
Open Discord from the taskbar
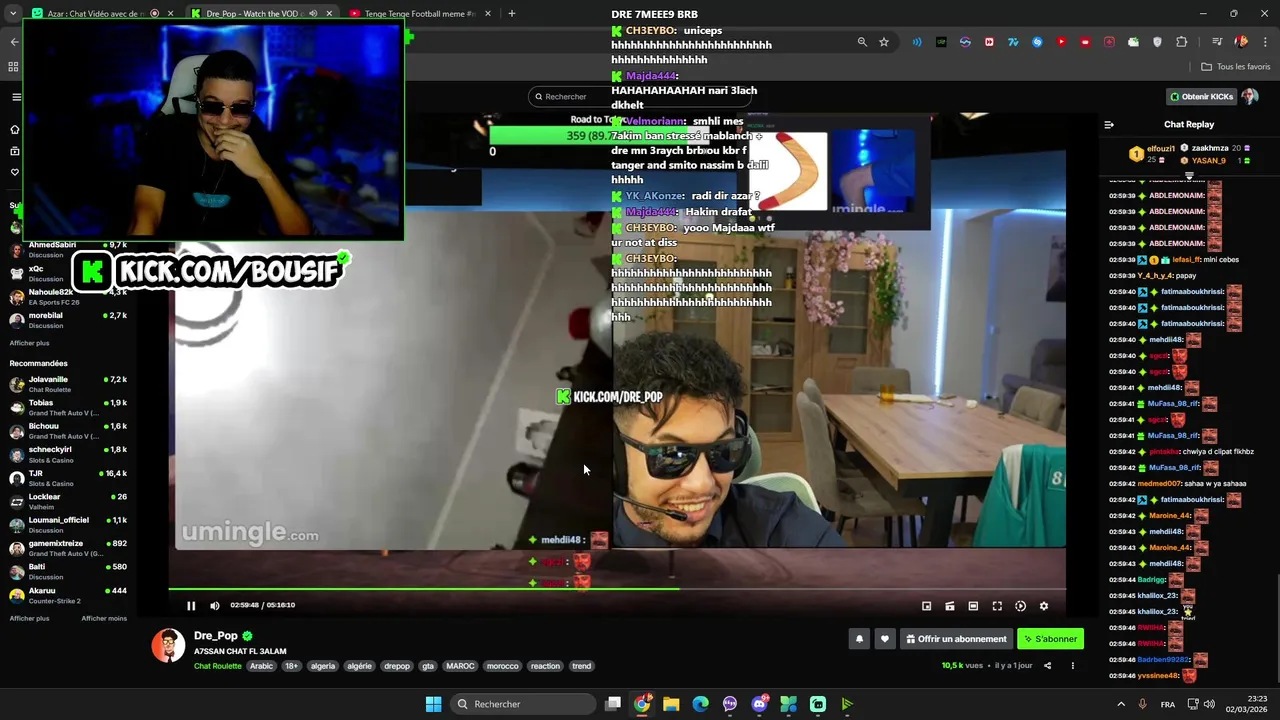[759, 704]
